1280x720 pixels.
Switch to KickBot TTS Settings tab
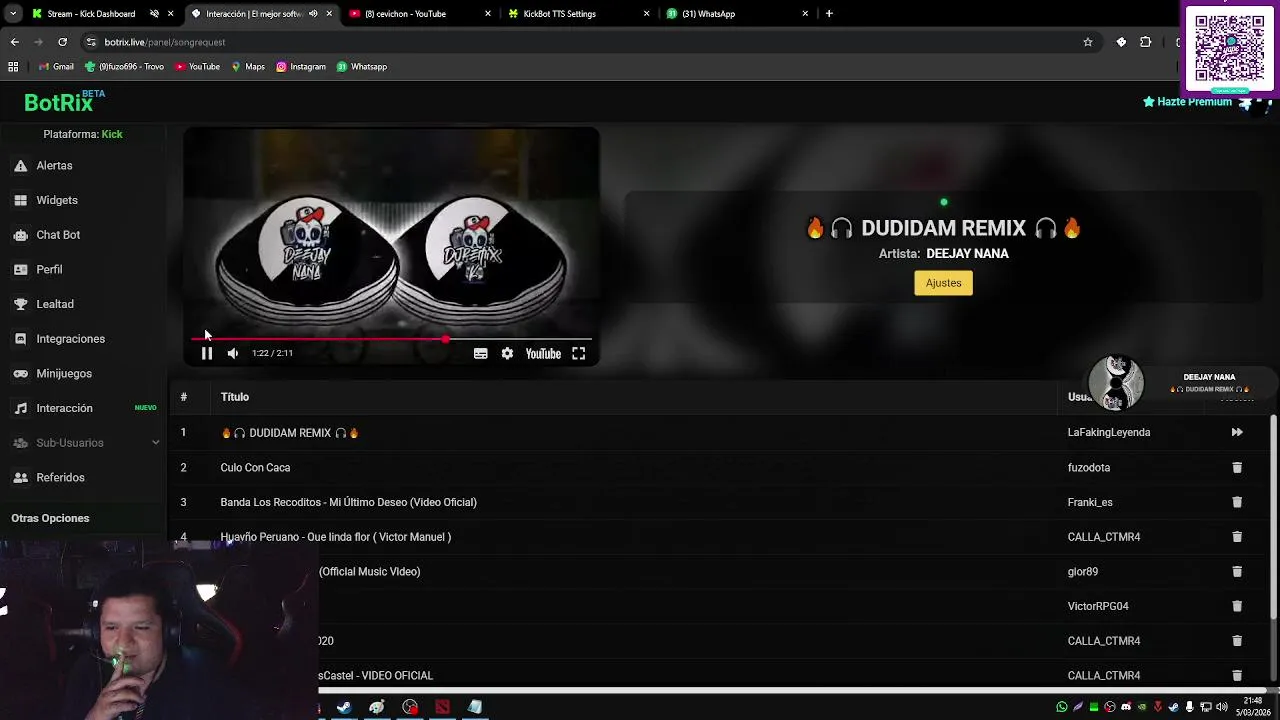[560, 14]
